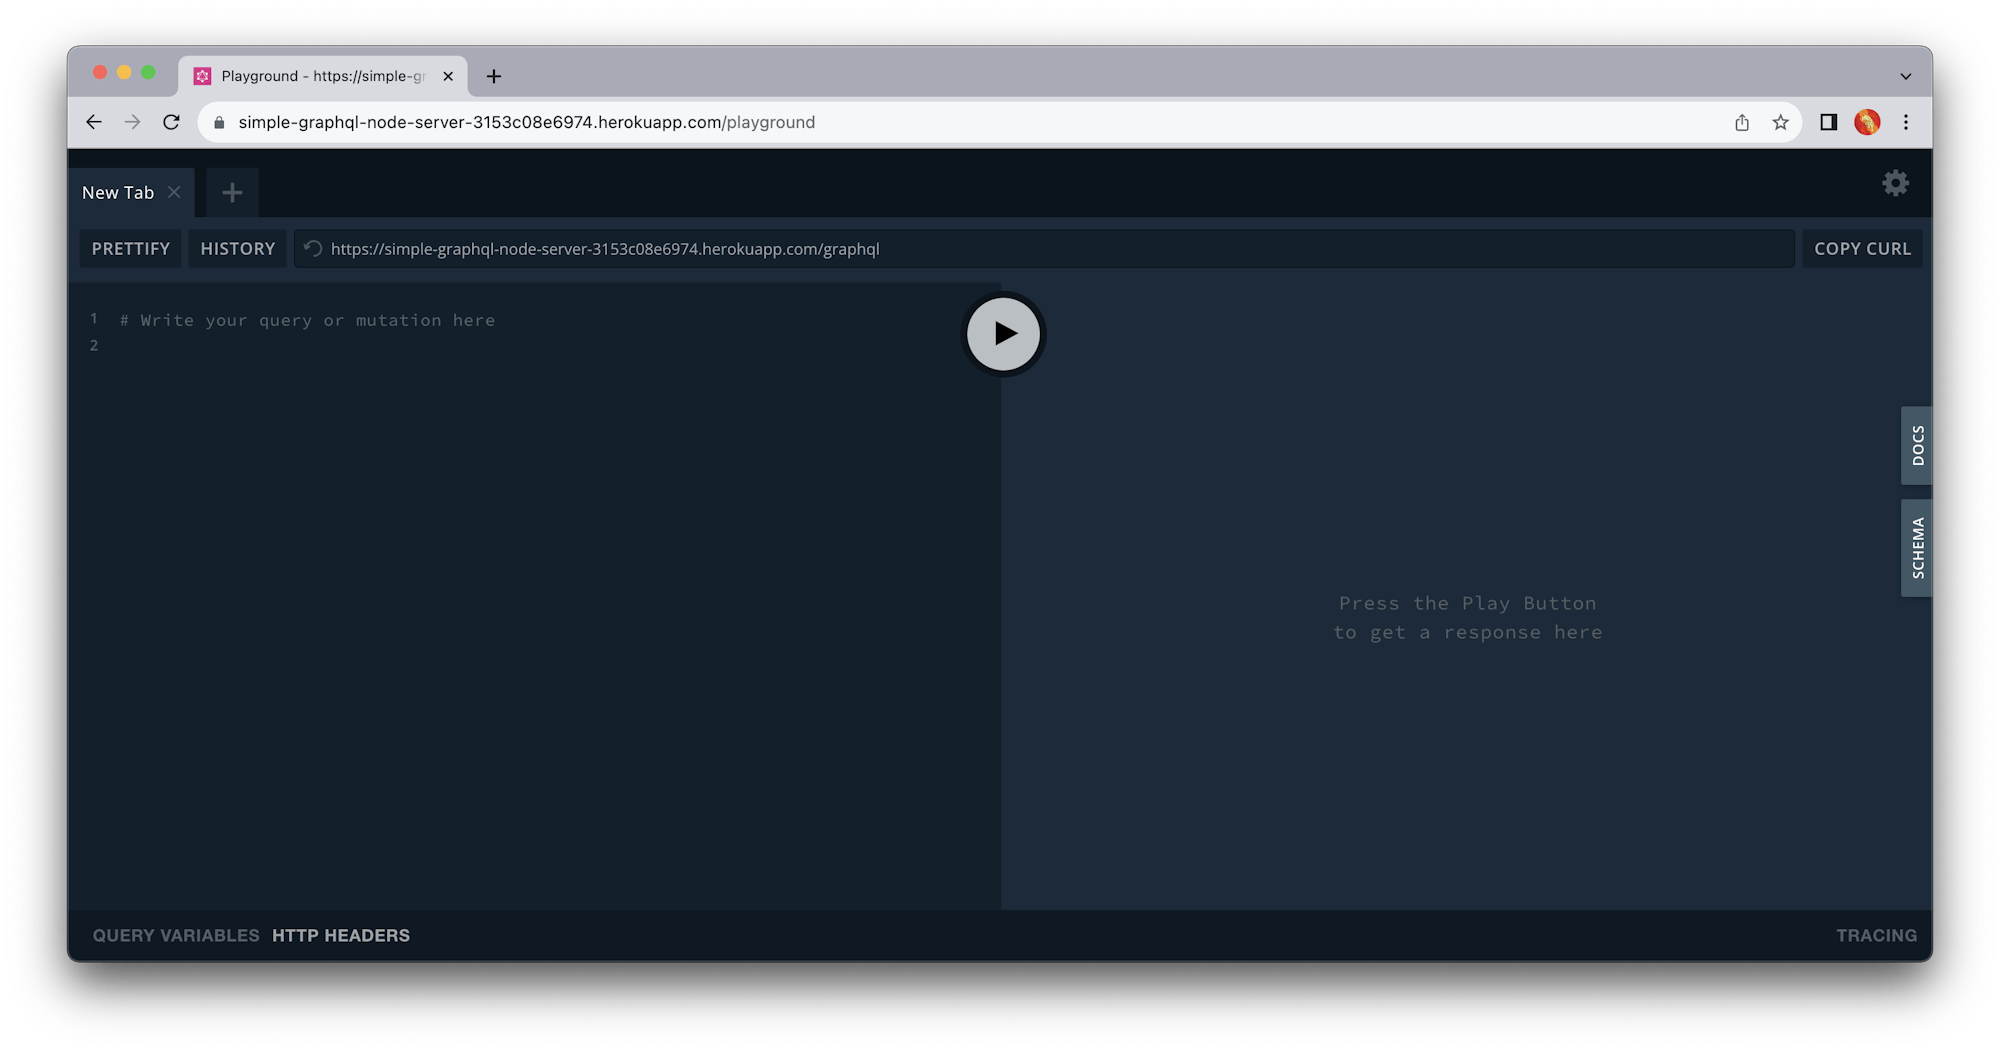Click the reload icon inside endpoint URL field

[311, 249]
